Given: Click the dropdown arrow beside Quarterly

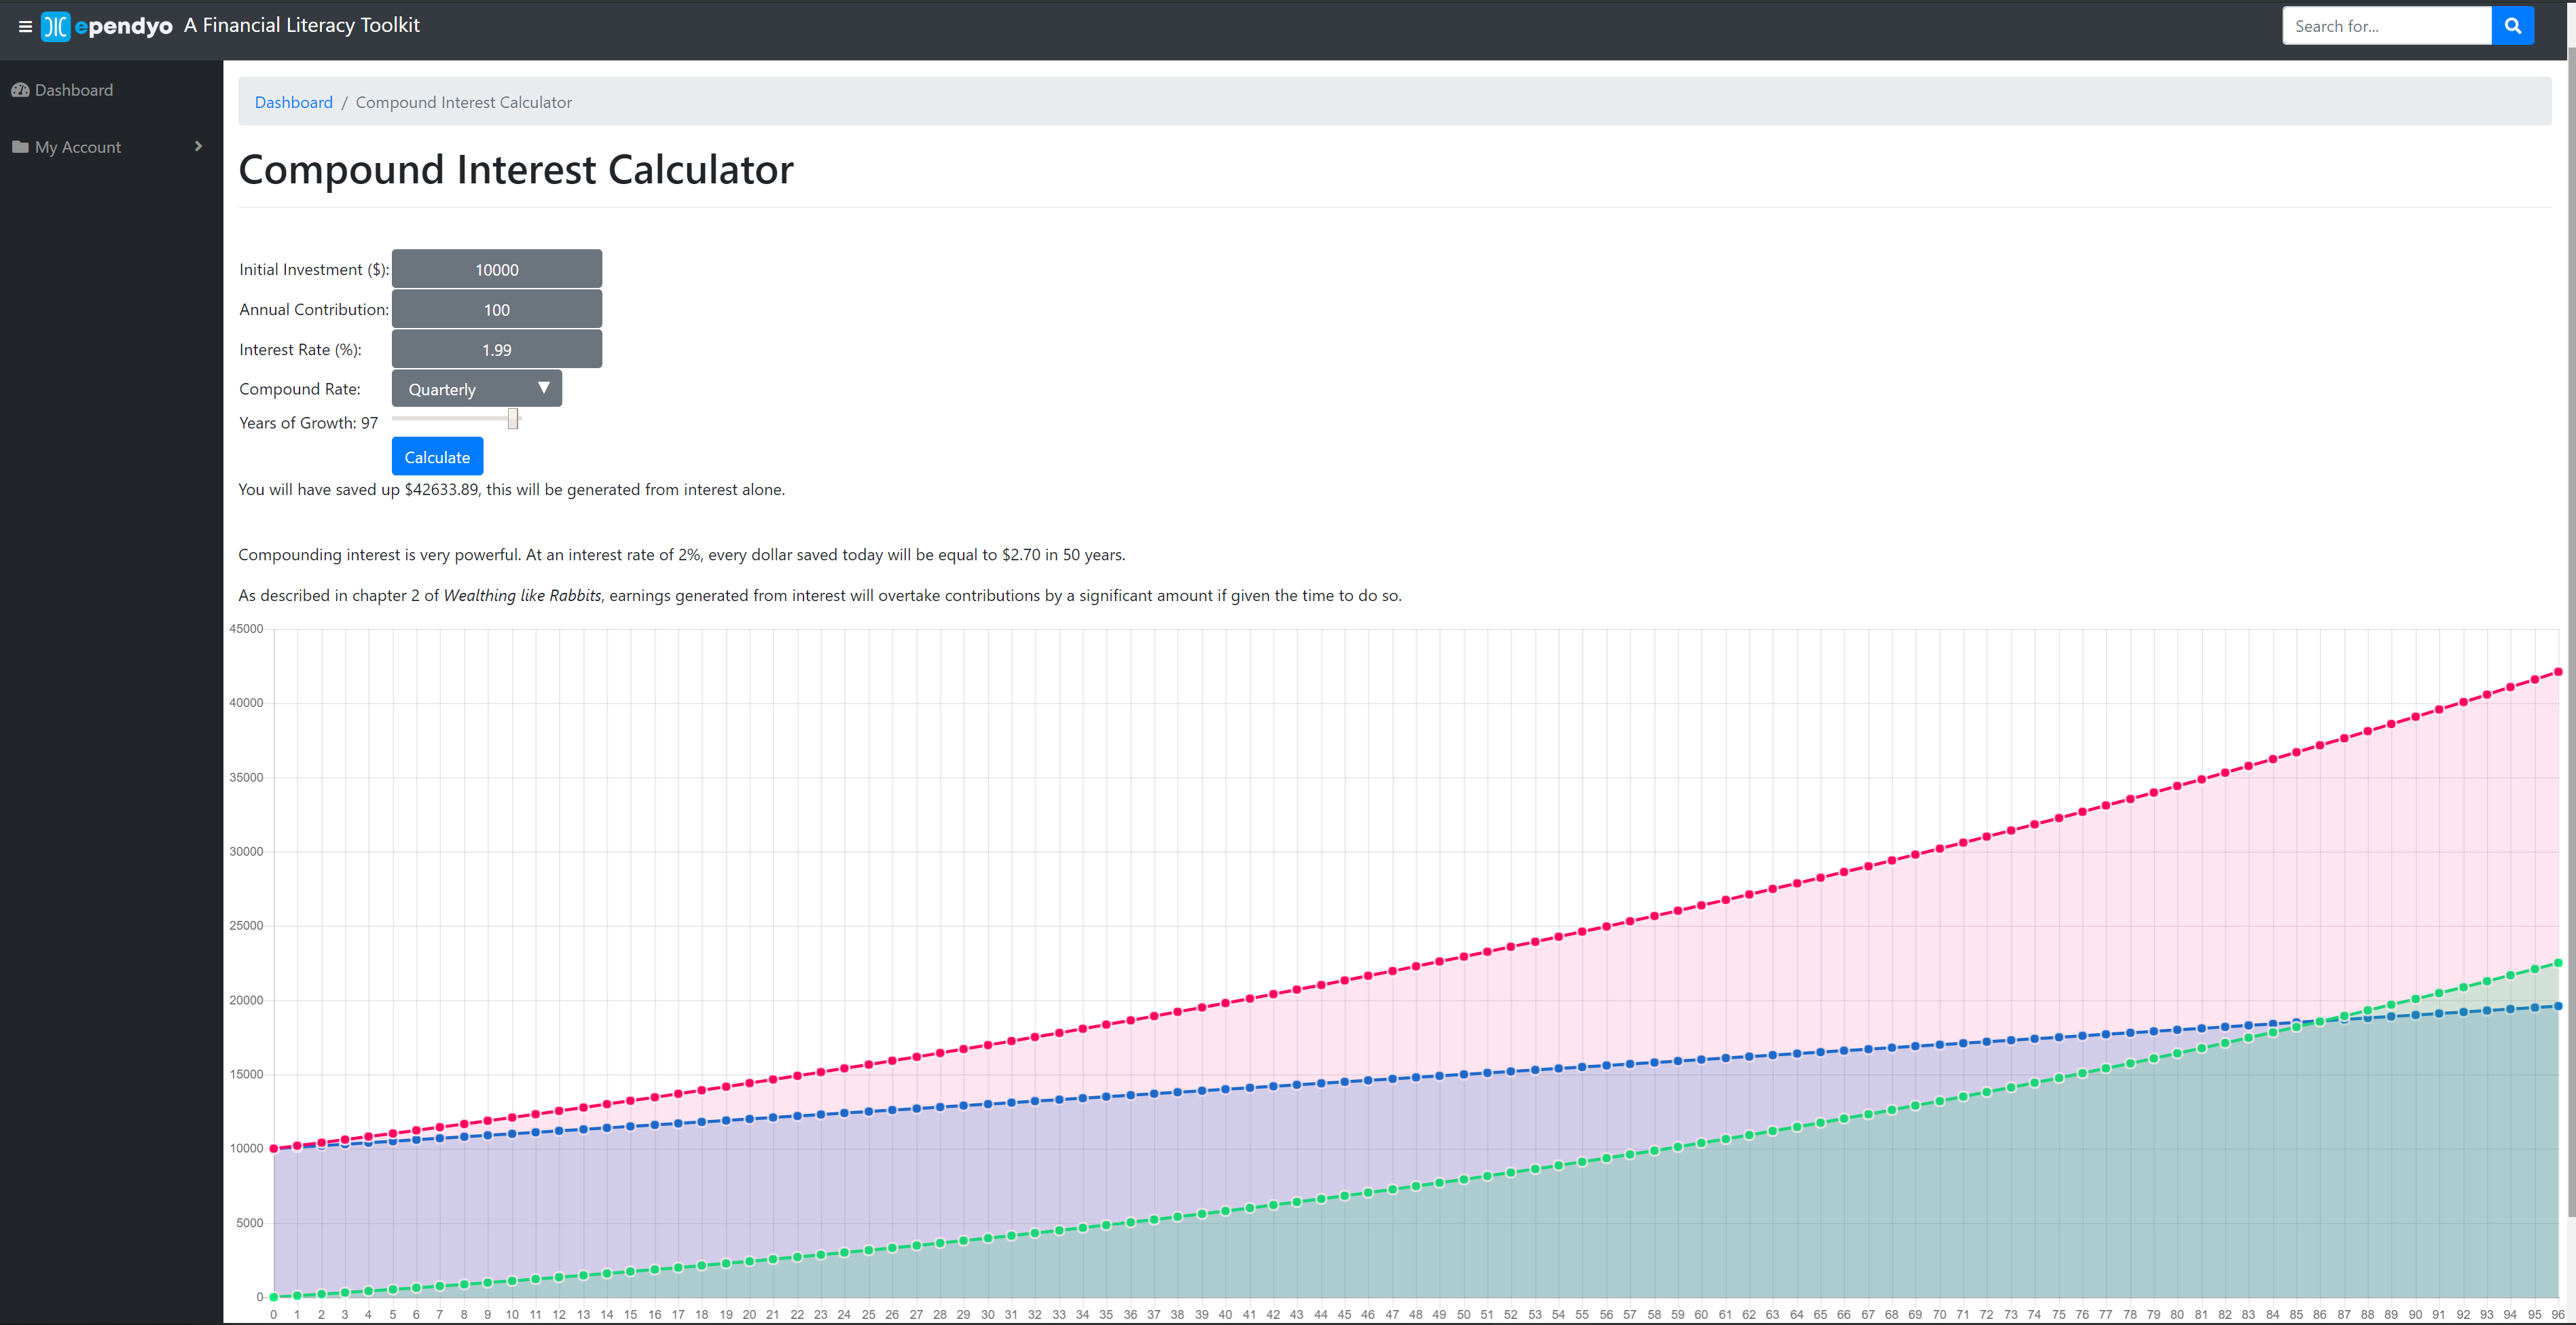Looking at the screenshot, I should click(544, 388).
